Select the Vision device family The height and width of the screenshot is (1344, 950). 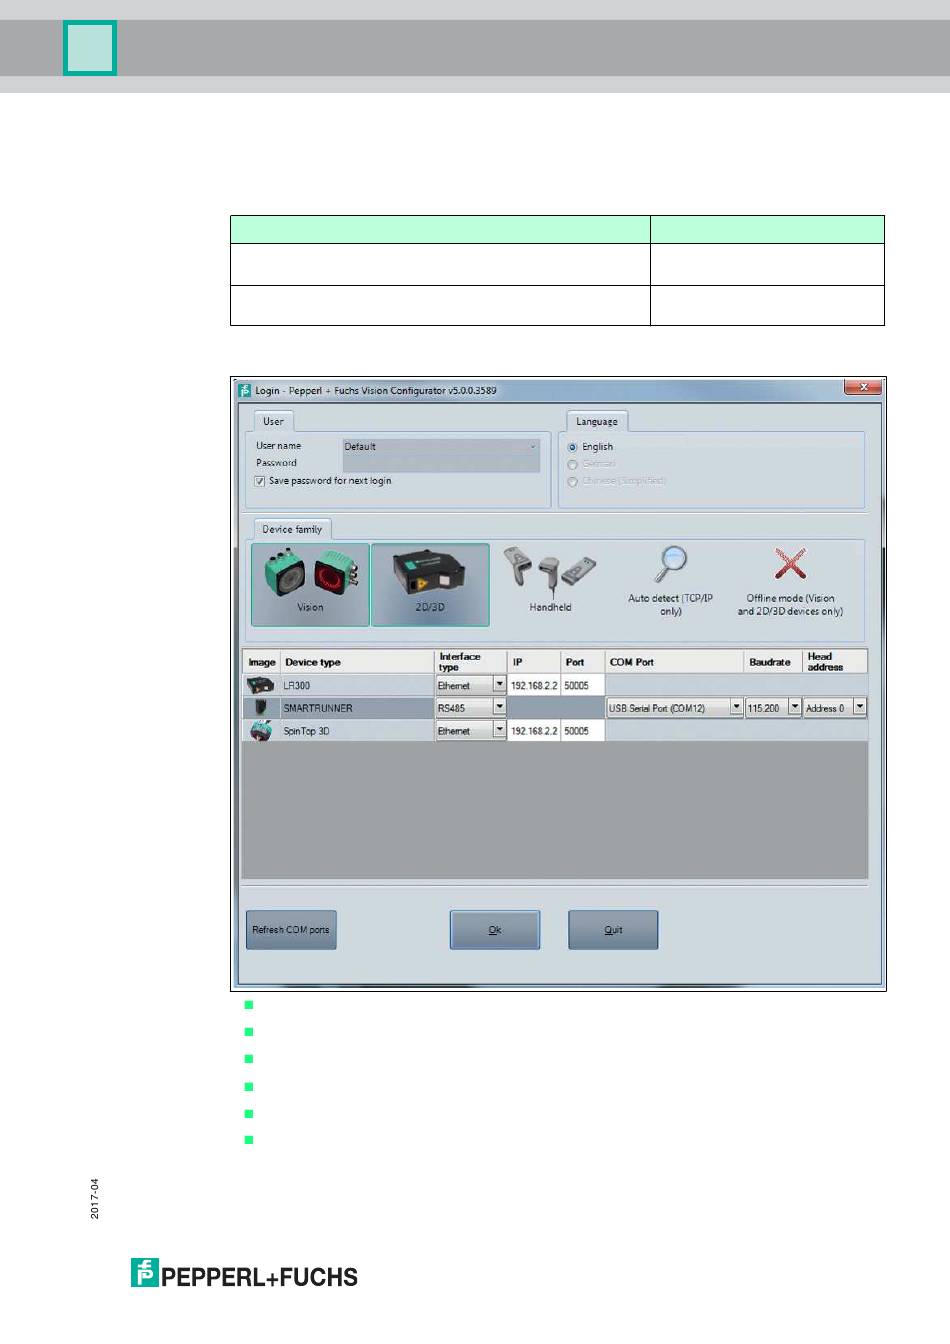[310, 585]
